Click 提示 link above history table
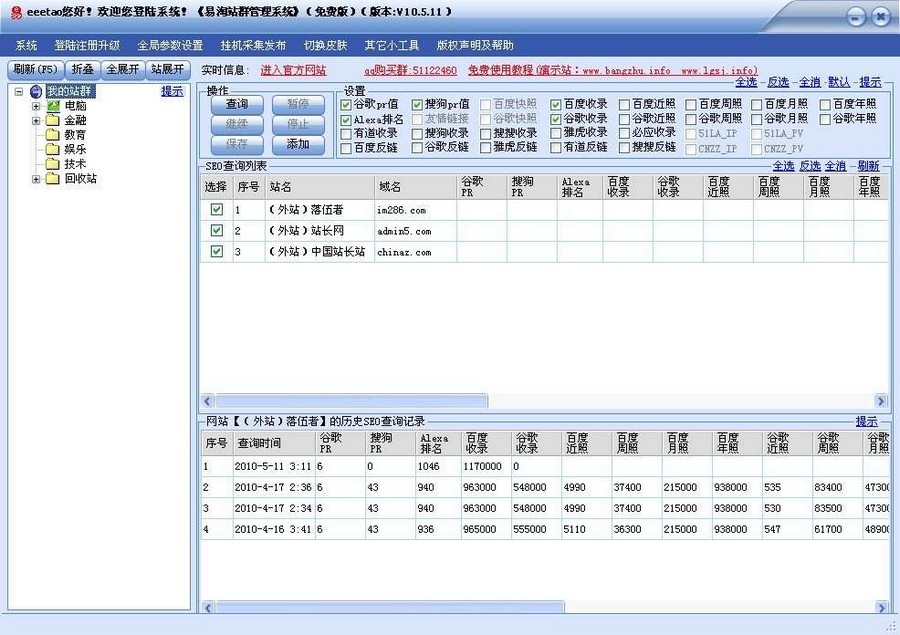This screenshot has width=900, height=635. (867, 421)
